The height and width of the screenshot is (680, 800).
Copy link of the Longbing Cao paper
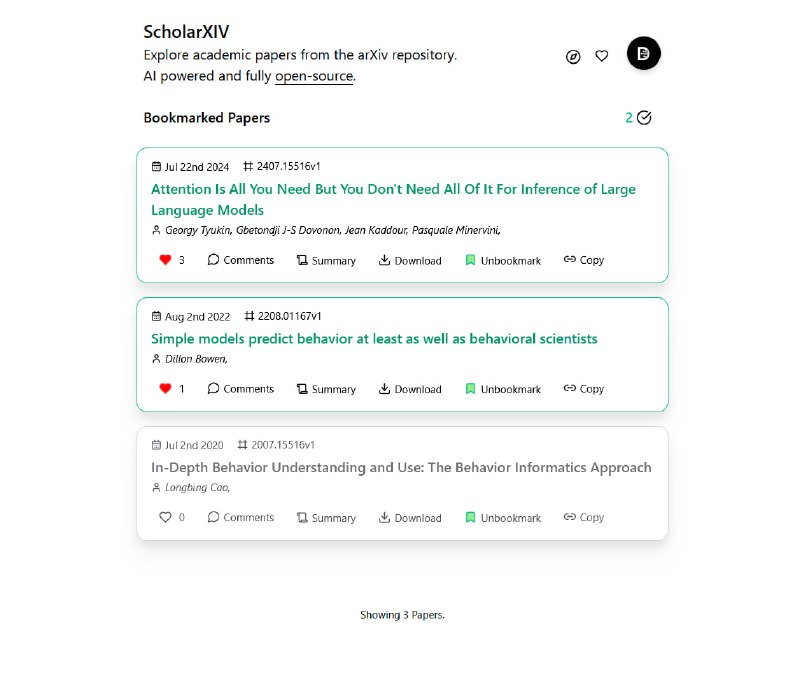click(x=584, y=517)
